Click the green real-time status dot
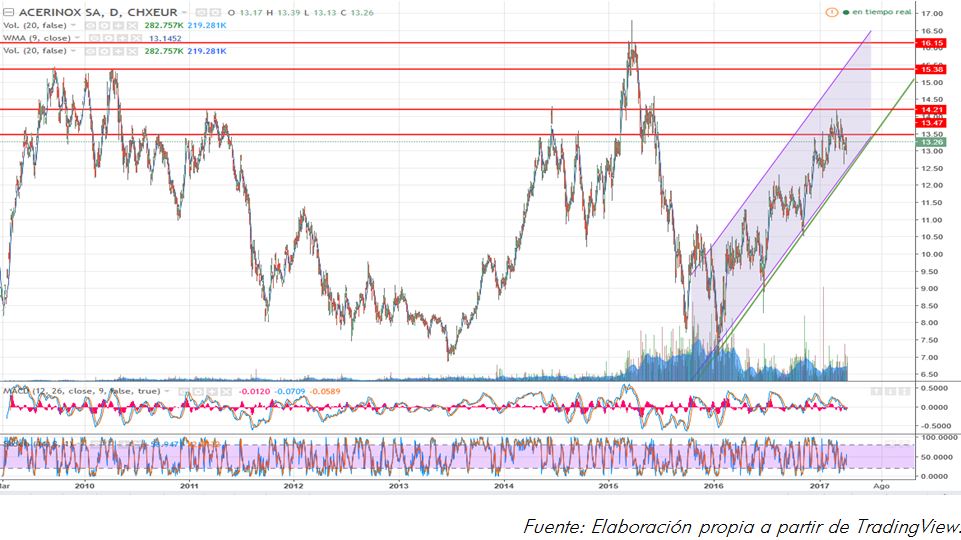Viewport: 961px width, 540px height. tap(846, 12)
